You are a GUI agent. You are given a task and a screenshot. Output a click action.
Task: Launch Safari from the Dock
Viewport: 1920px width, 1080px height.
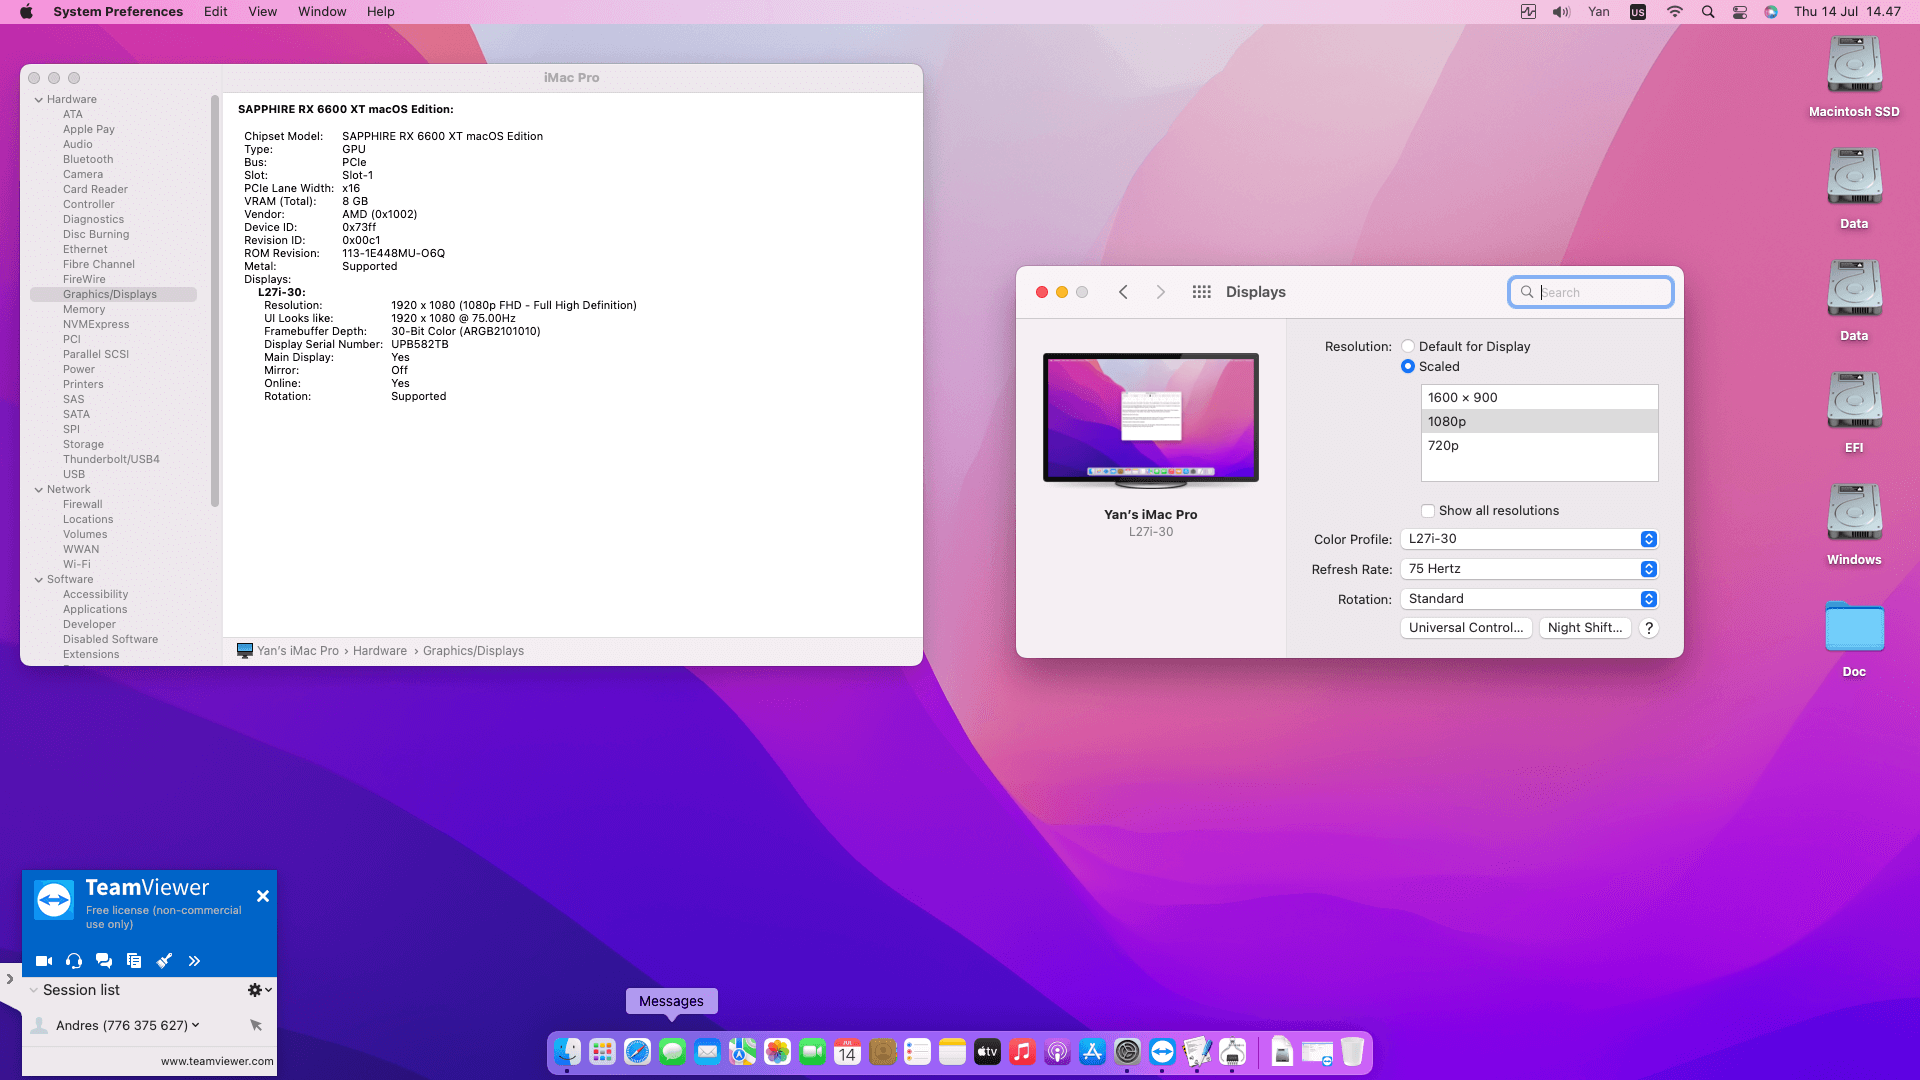637,1052
